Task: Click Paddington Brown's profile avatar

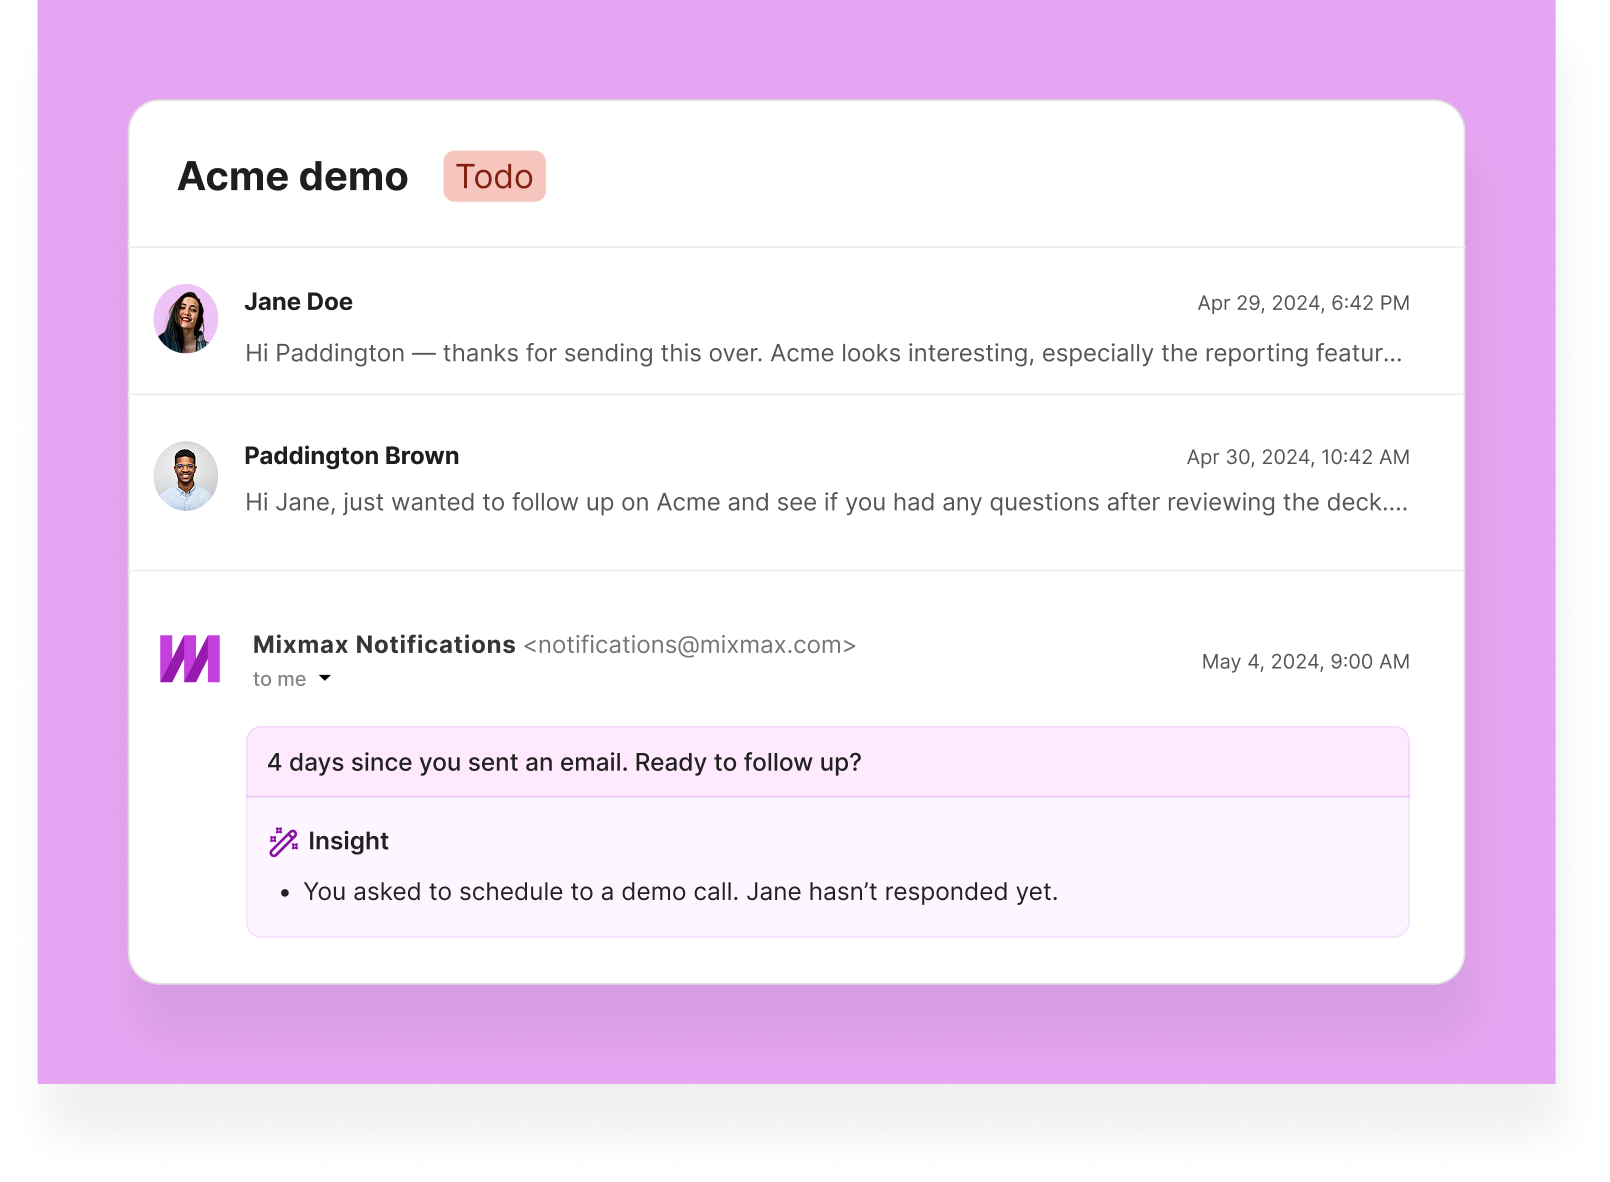Action: pyautogui.click(x=185, y=477)
